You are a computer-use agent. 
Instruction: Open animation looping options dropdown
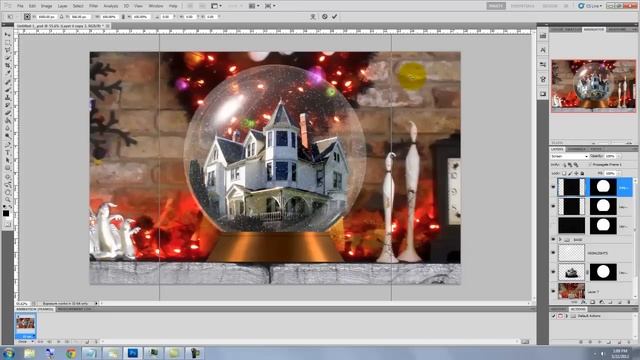(x=25, y=342)
